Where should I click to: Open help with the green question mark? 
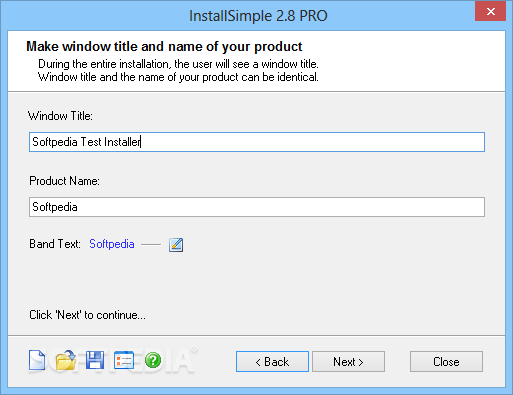153,360
